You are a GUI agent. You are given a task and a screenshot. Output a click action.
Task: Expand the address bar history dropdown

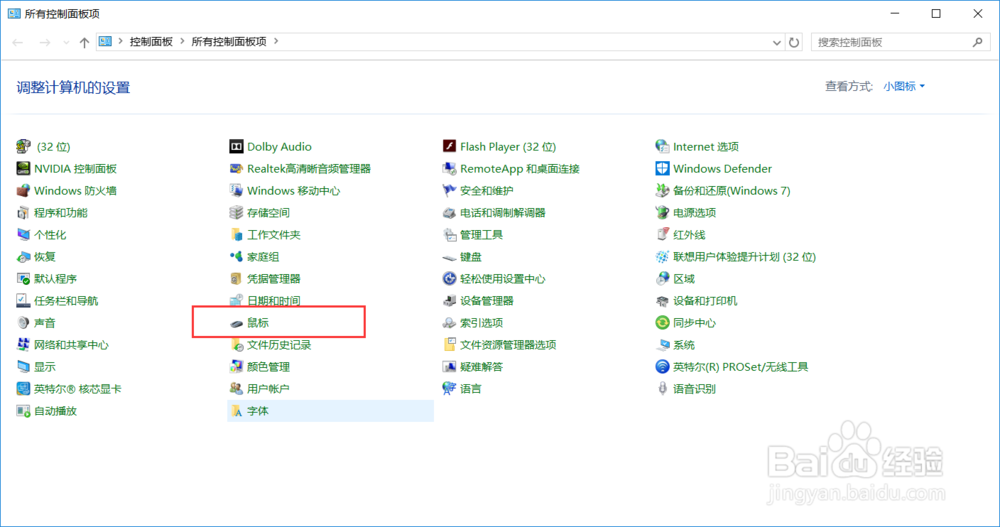pyautogui.click(x=776, y=42)
